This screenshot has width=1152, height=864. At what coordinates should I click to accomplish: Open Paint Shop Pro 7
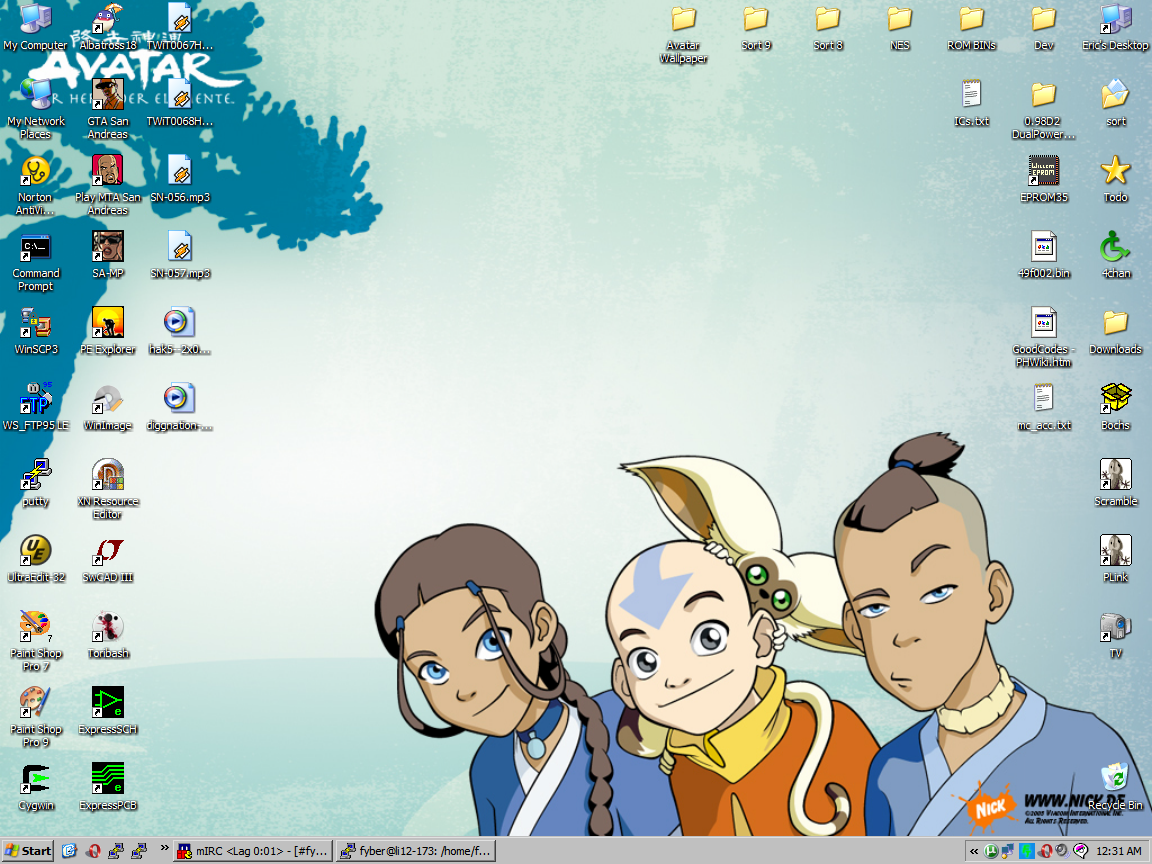click(x=35, y=641)
